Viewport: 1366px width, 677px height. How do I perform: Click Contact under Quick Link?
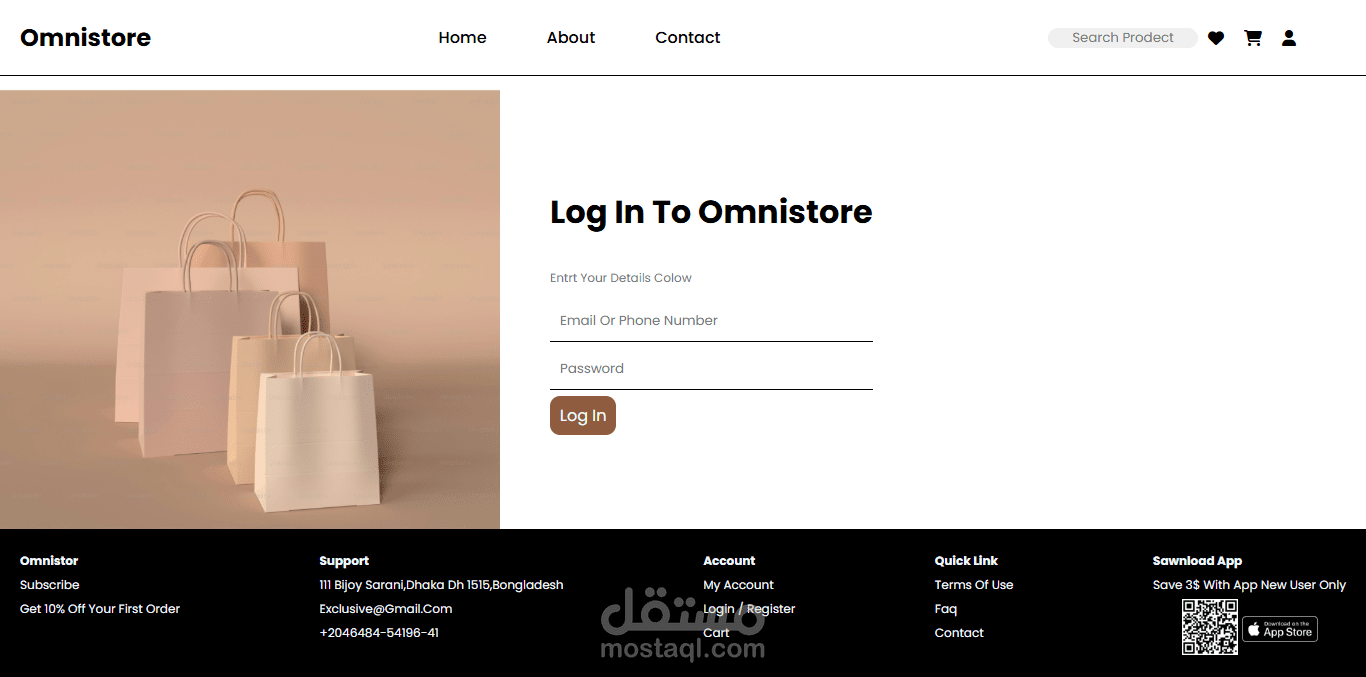click(x=959, y=633)
